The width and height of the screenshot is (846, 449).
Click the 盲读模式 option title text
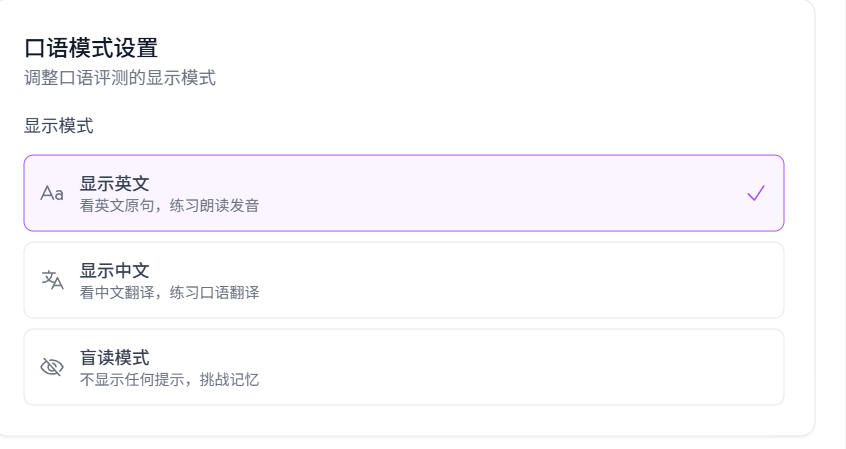115,357
